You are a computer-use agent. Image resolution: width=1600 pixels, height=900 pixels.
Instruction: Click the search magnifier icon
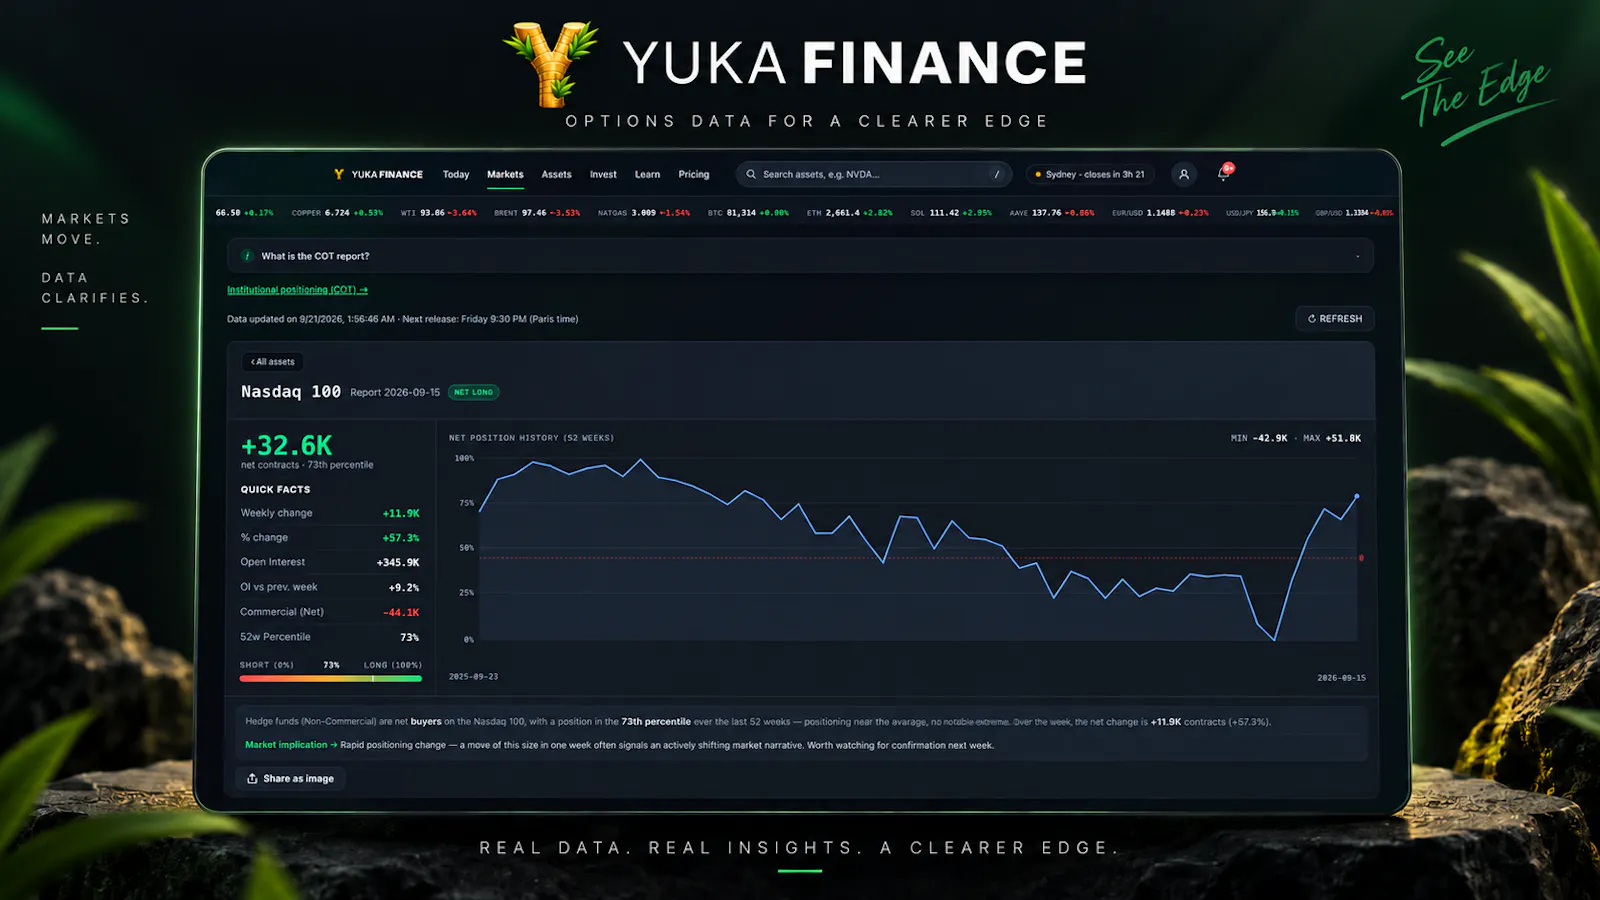click(751, 174)
